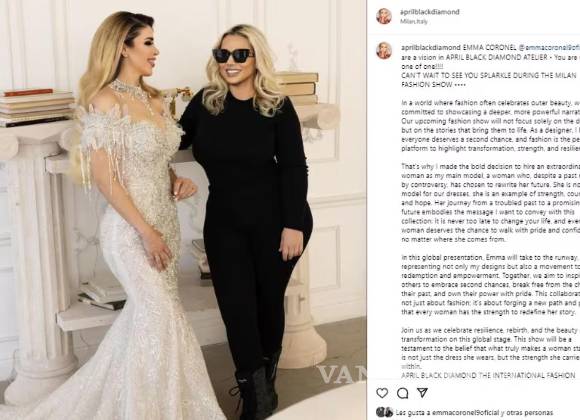This screenshot has width=580, height=420.
Task: Click the heart like icon
Action: (x=382, y=393)
